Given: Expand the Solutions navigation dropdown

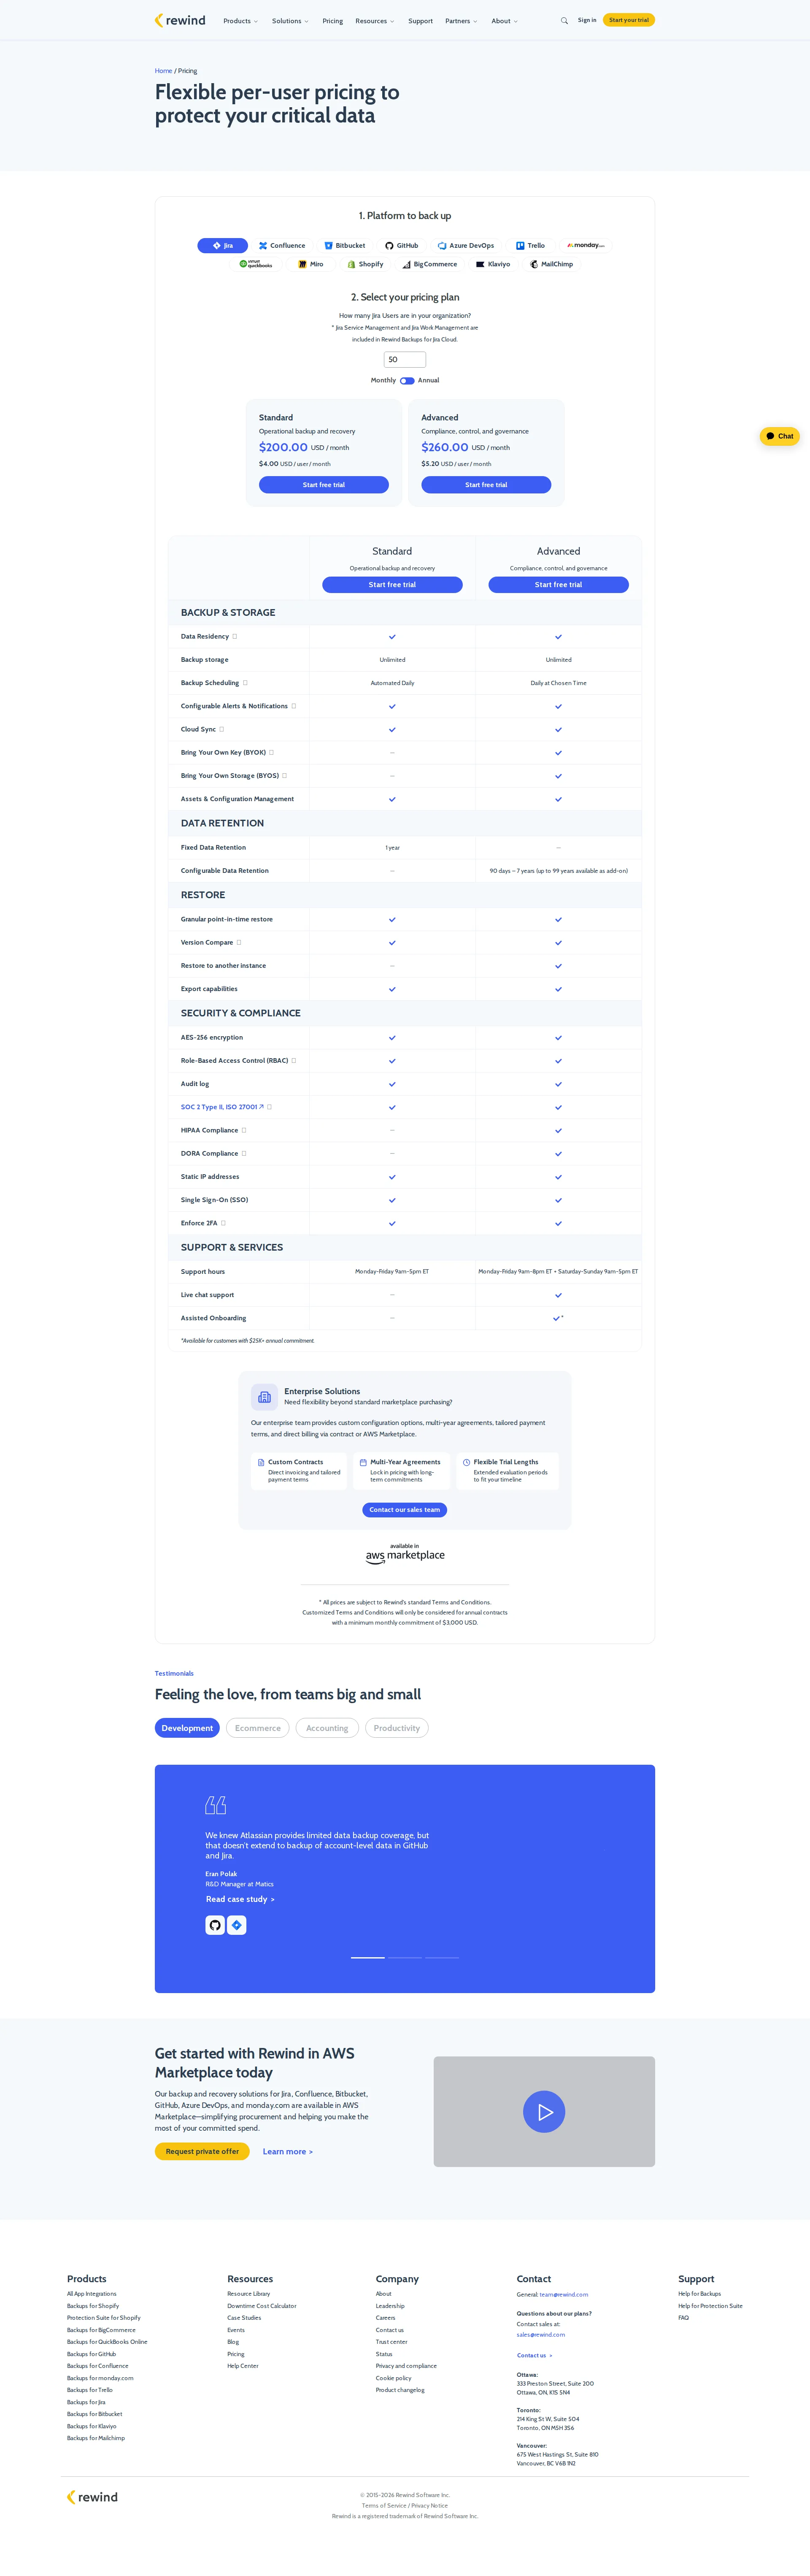Looking at the screenshot, I should click(x=289, y=20).
